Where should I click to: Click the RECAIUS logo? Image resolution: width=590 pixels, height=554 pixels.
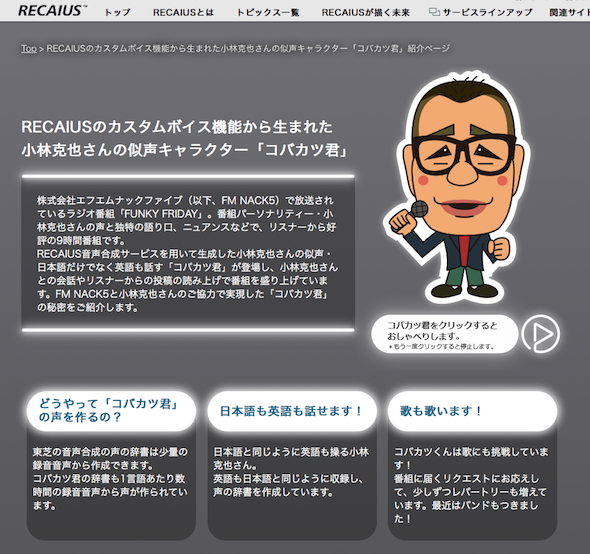pyautogui.click(x=51, y=10)
